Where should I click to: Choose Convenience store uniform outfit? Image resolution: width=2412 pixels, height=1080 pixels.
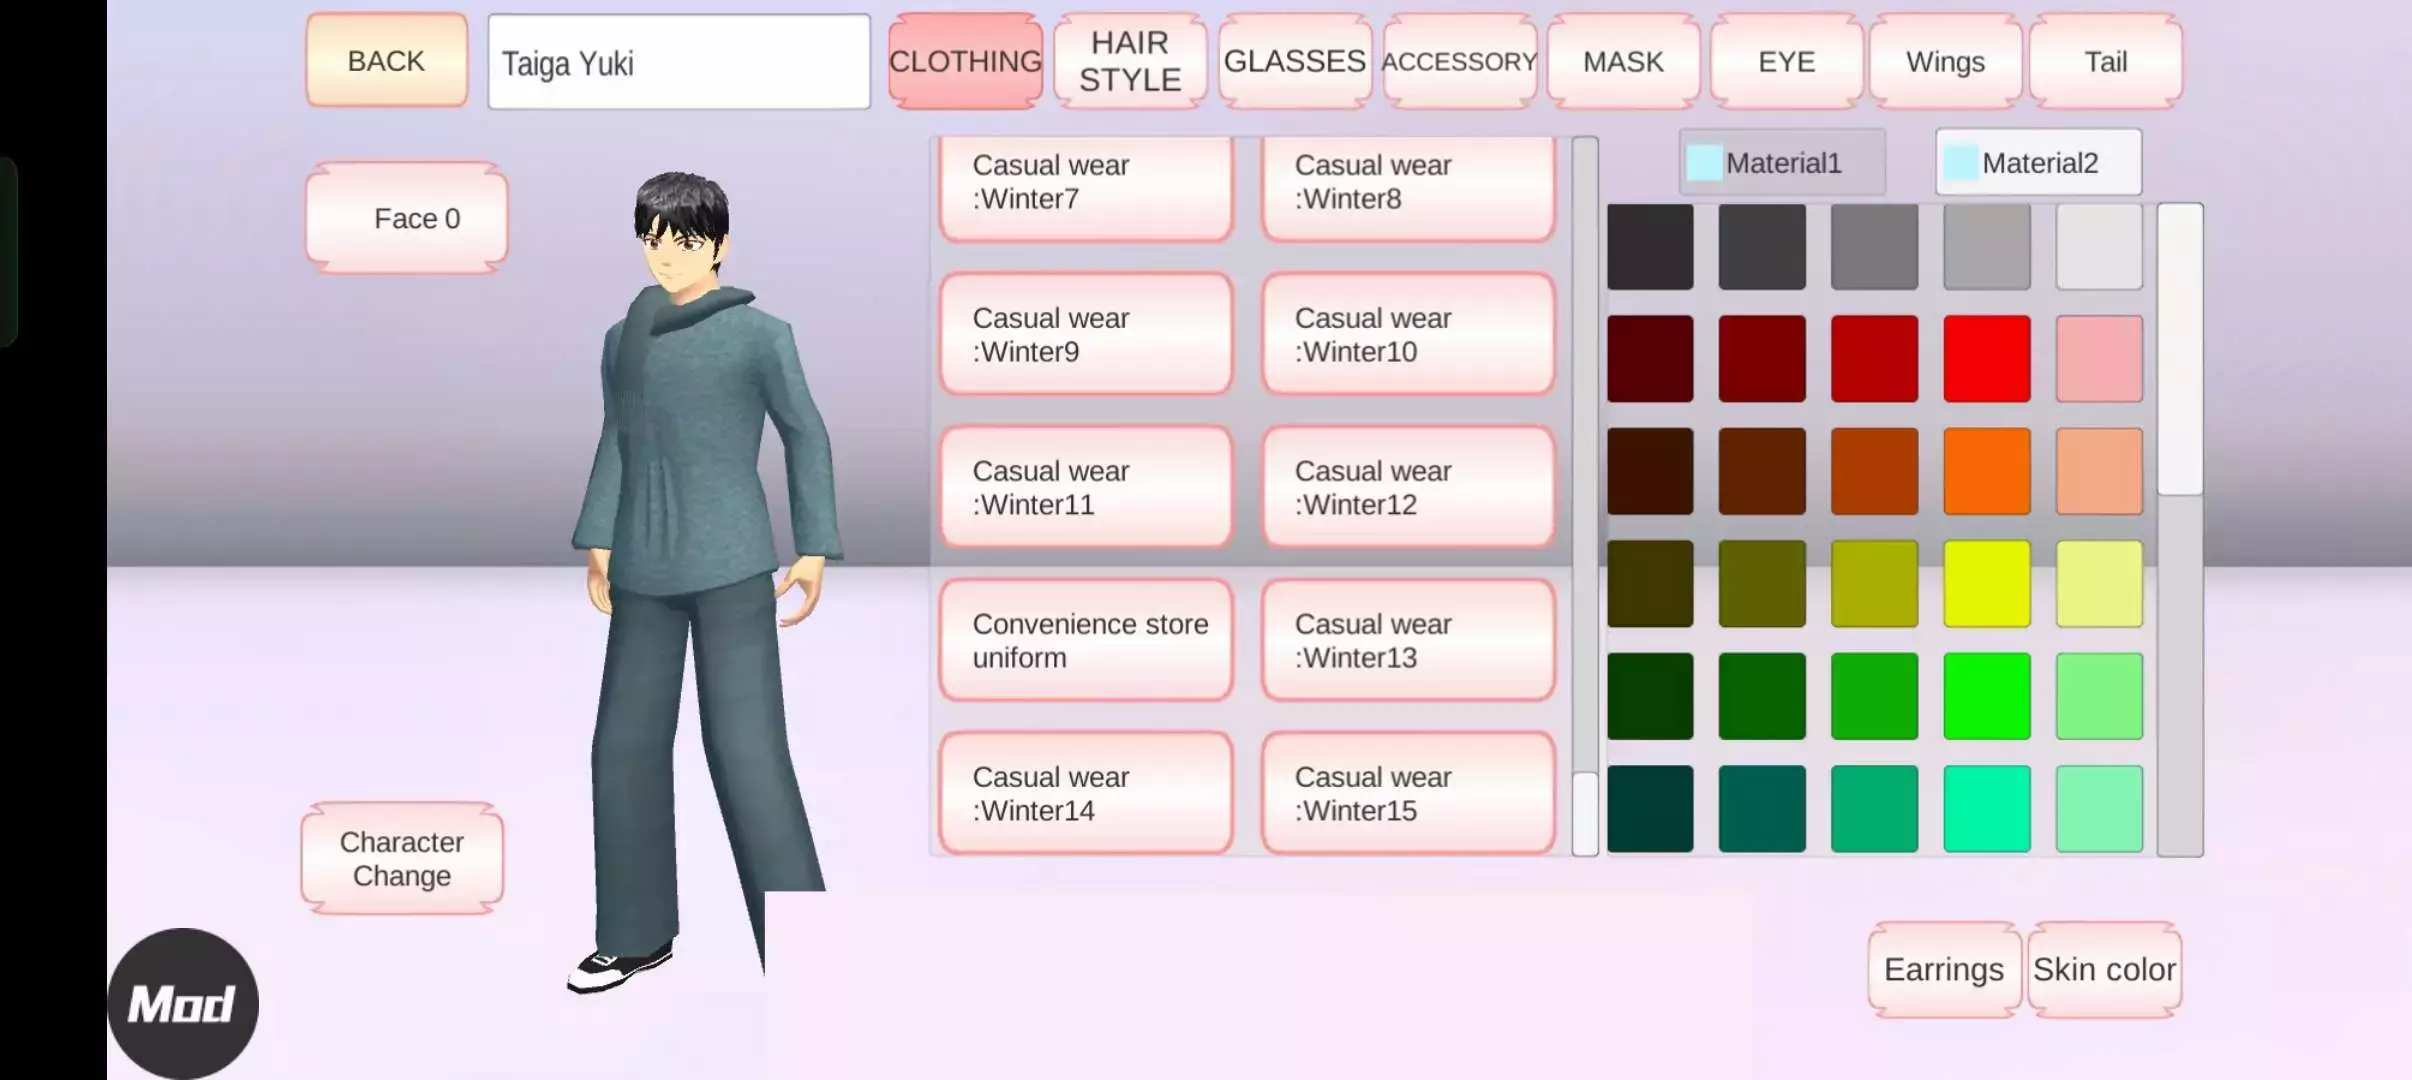1086,640
